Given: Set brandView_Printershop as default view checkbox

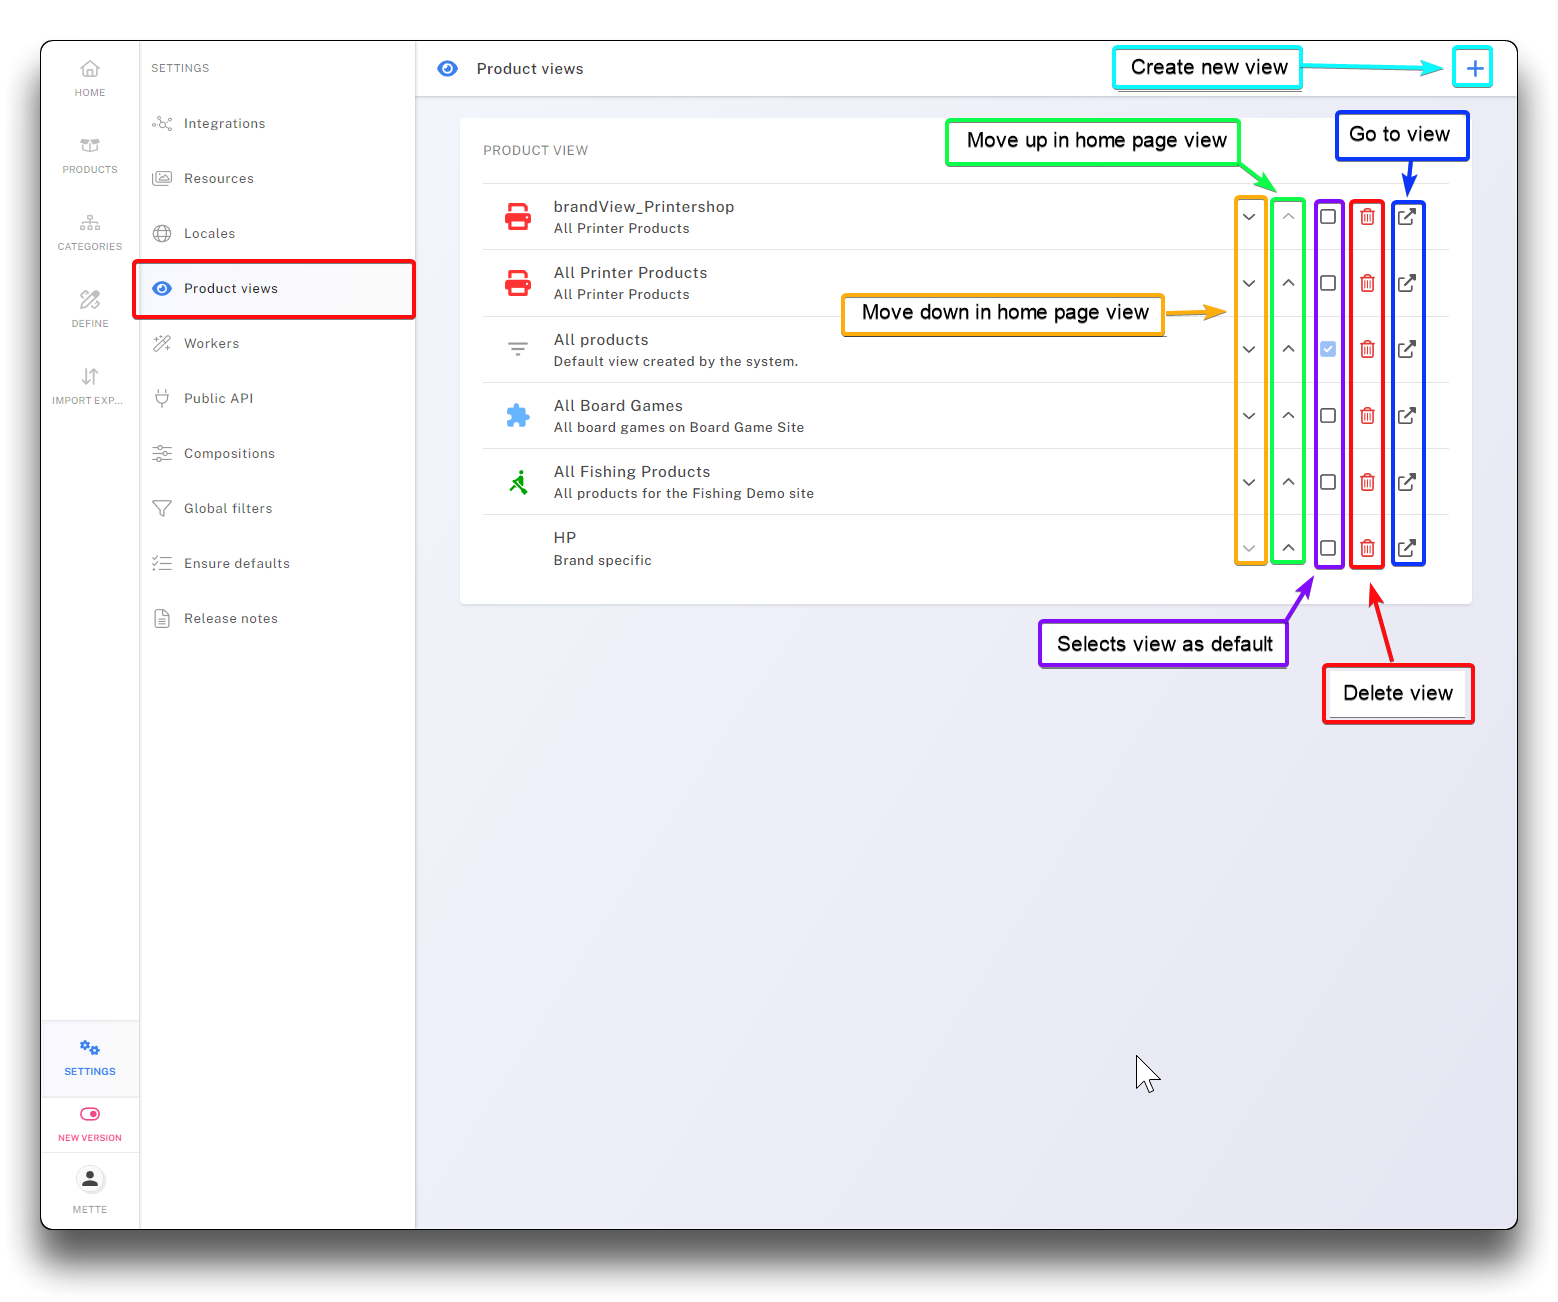Looking at the screenshot, I should point(1328,216).
